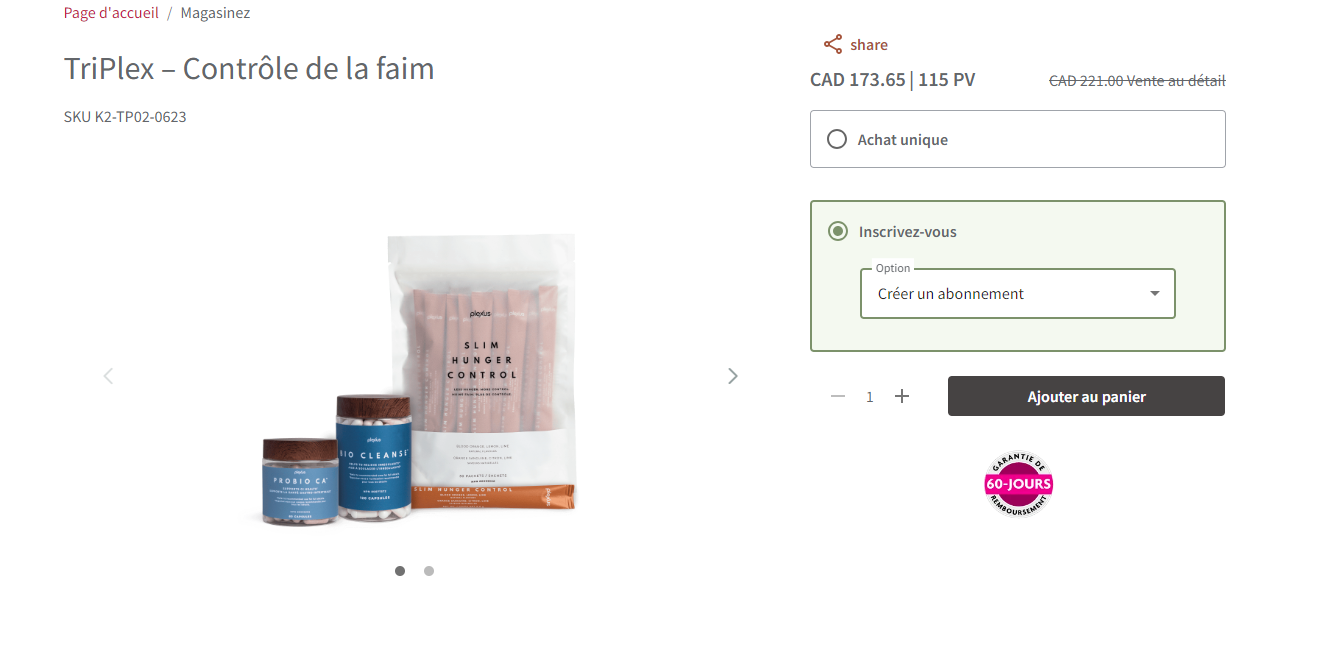Select first carousel dot indicator
Image resolution: width=1341 pixels, height=651 pixels.
click(400, 571)
